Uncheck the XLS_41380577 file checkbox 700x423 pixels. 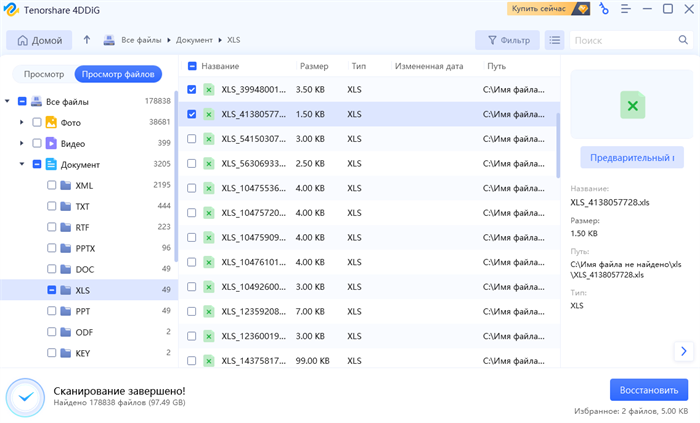tap(192, 114)
